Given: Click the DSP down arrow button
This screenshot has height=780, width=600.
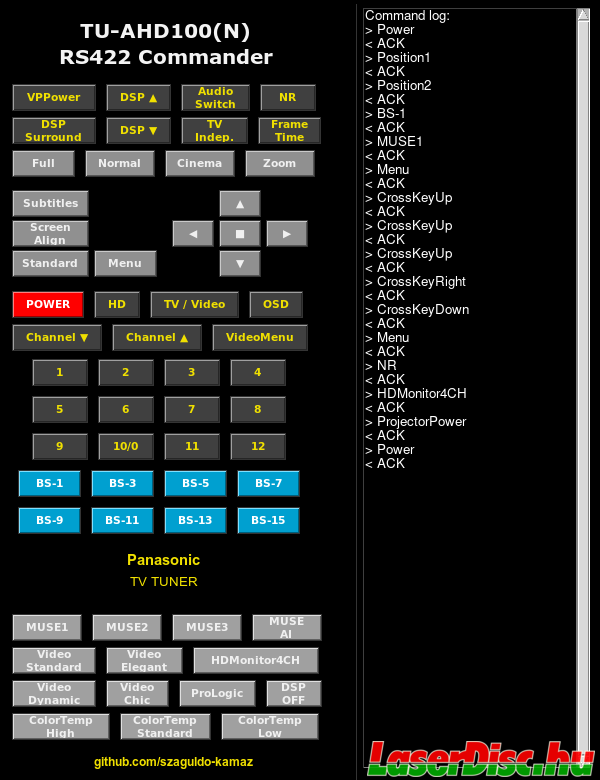Looking at the screenshot, I should [139, 130].
